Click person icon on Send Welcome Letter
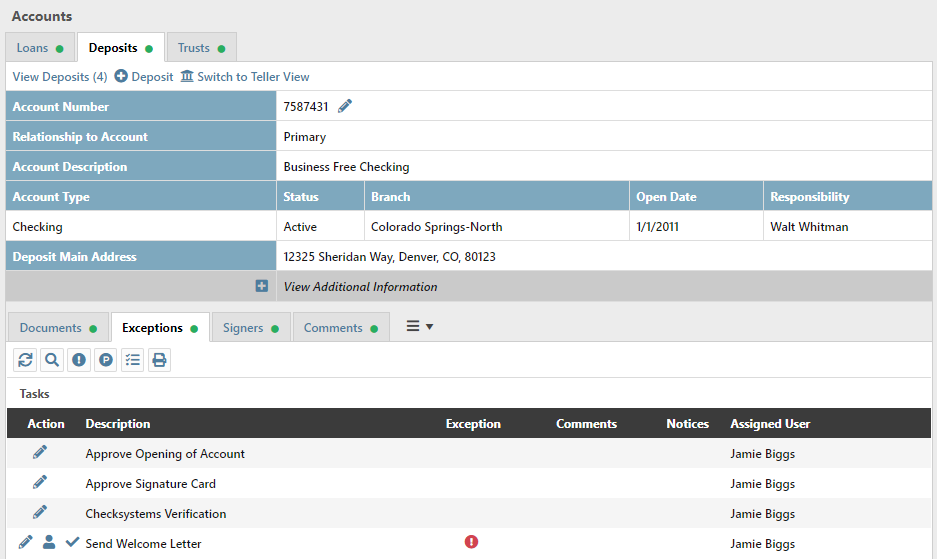 [49, 543]
